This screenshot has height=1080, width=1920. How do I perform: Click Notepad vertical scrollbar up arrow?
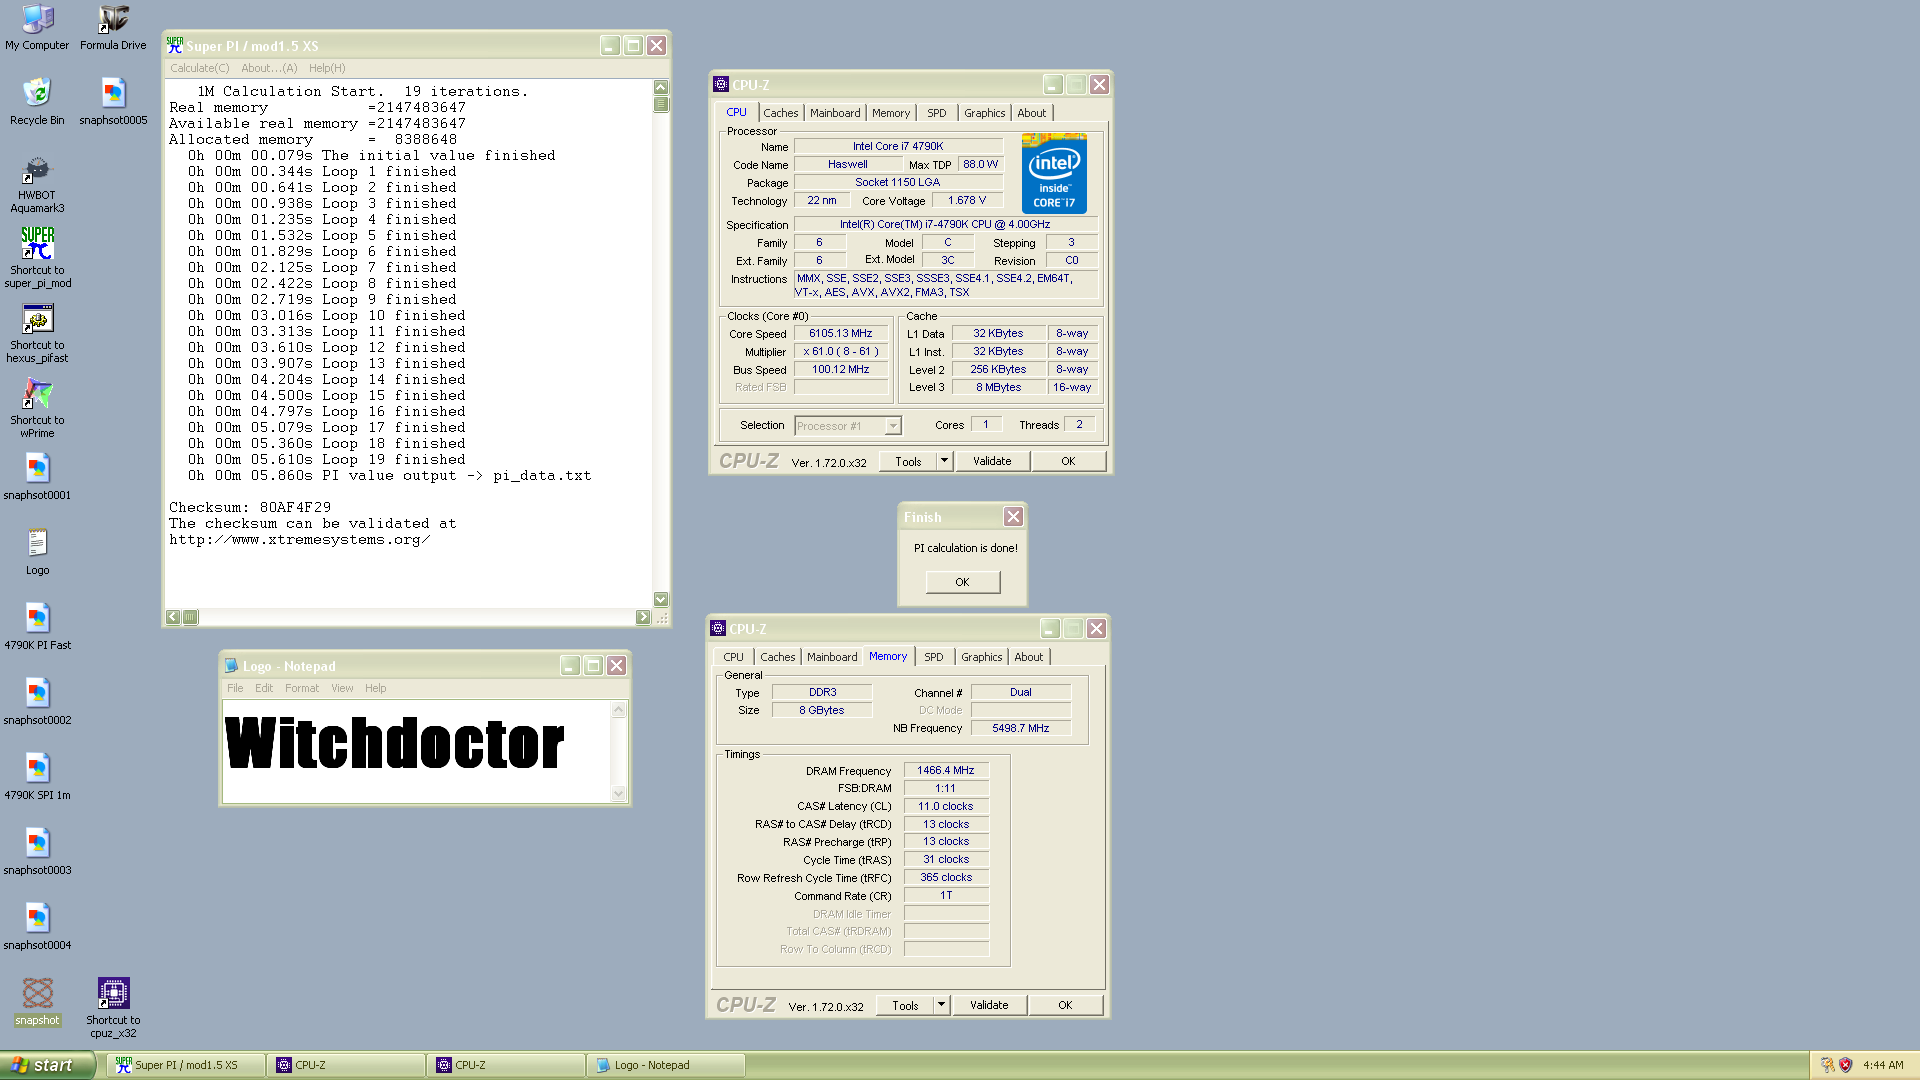pos(618,710)
